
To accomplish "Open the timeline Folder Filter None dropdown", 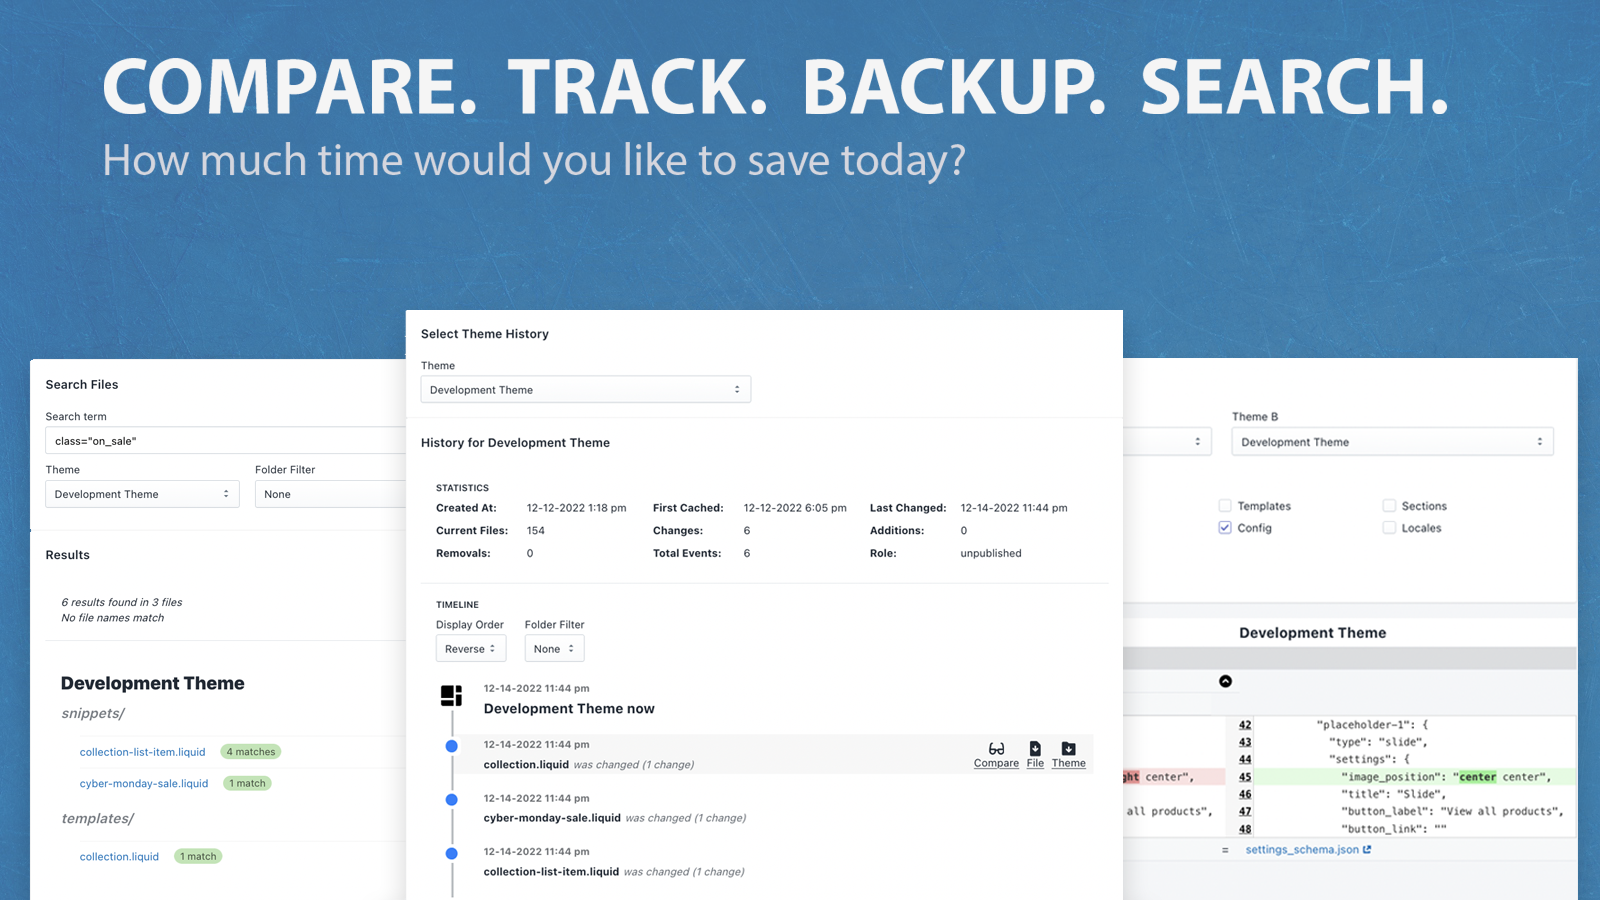I will pyautogui.click(x=554, y=649).
